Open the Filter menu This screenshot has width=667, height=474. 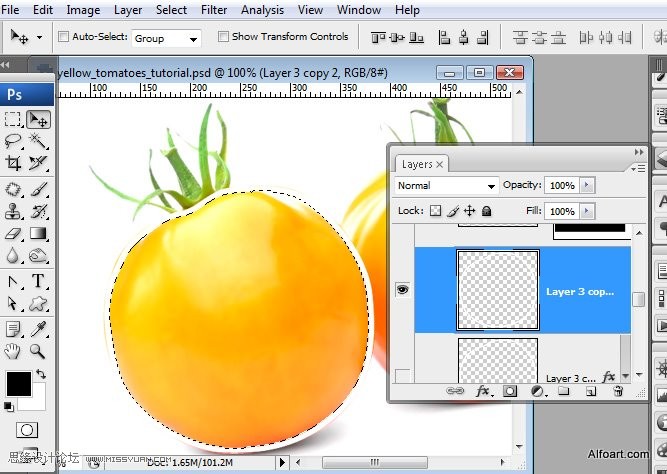[214, 10]
